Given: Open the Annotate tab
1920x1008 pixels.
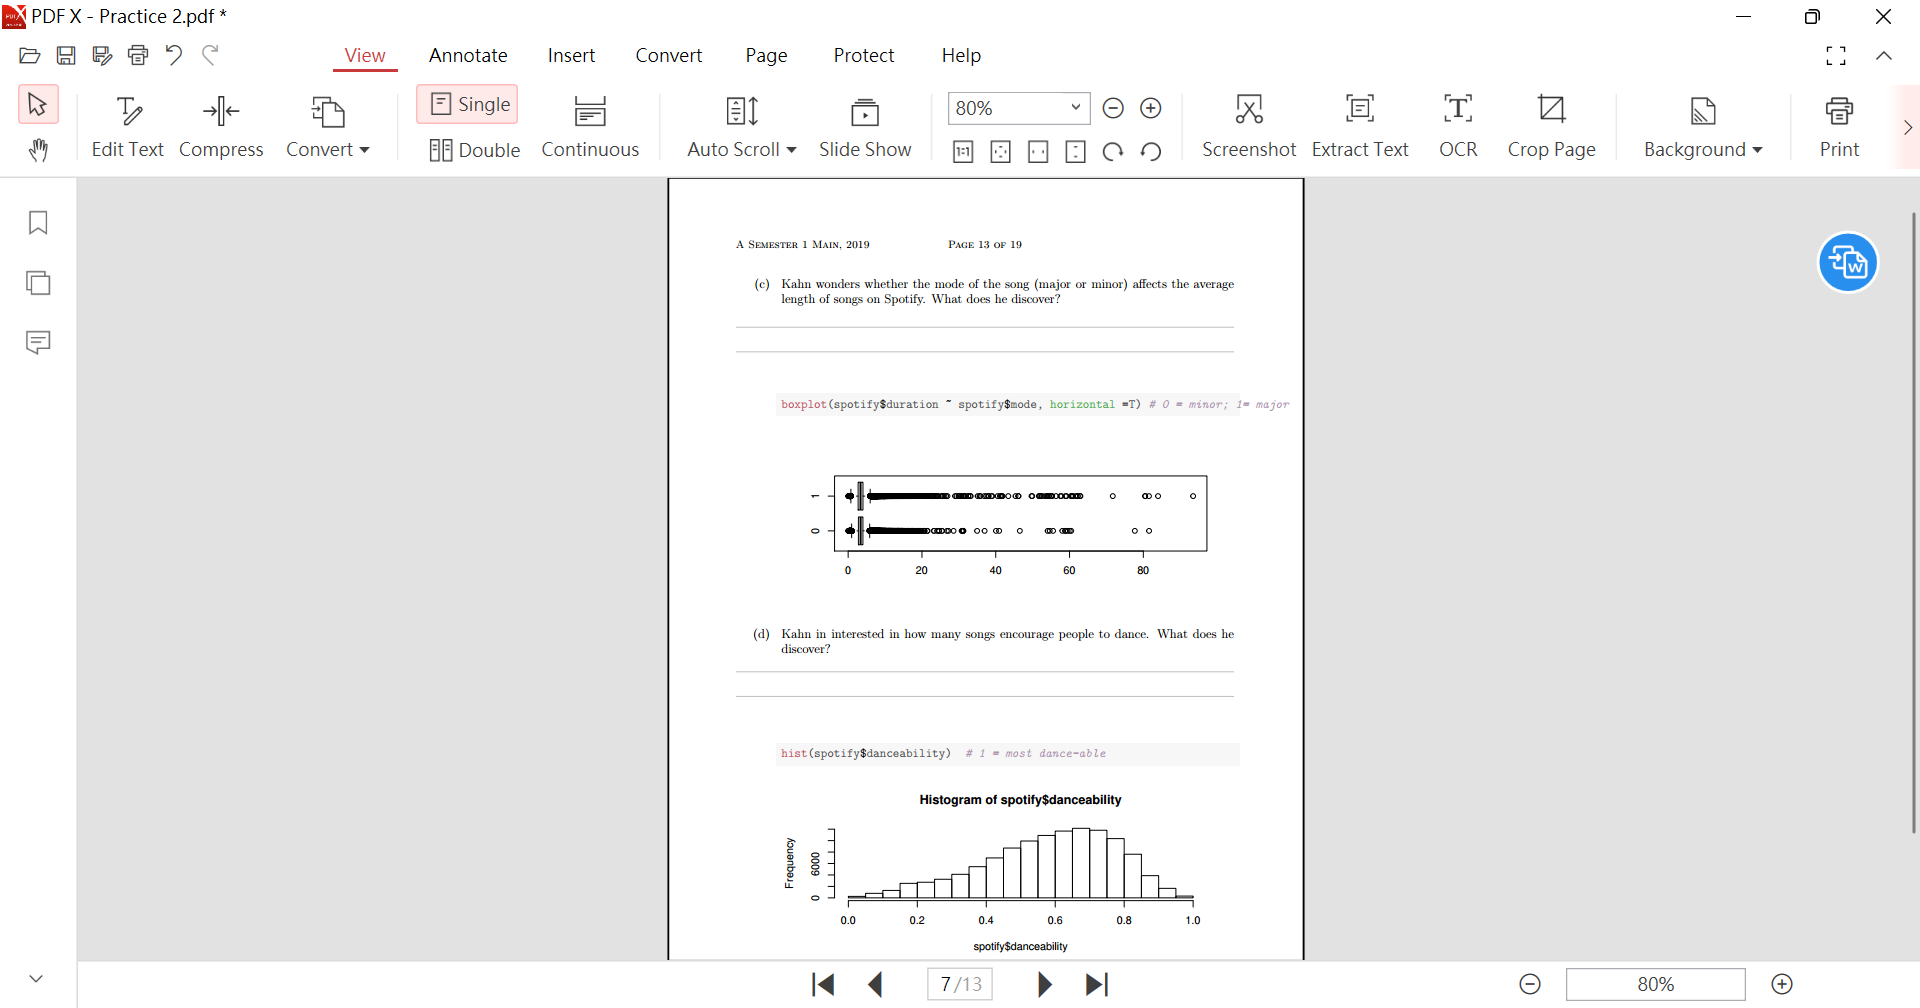Looking at the screenshot, I should (x=468, y=55).
